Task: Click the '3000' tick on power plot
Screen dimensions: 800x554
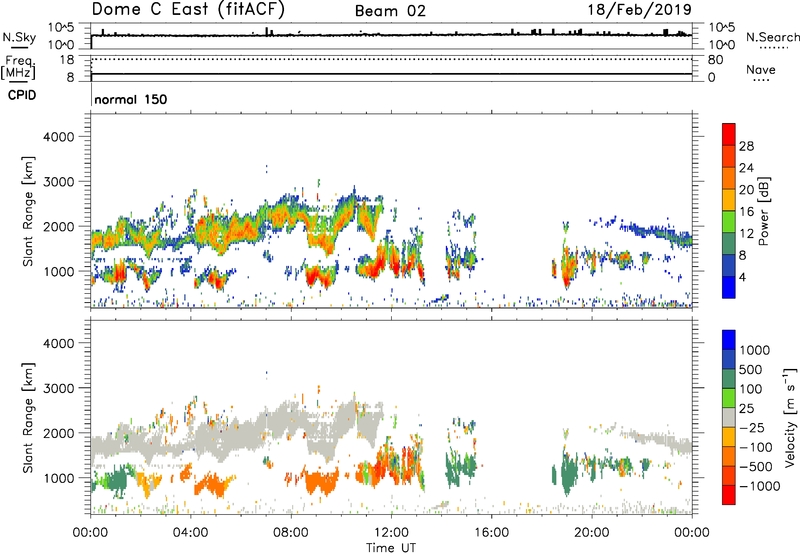Action: pos(58,182)
